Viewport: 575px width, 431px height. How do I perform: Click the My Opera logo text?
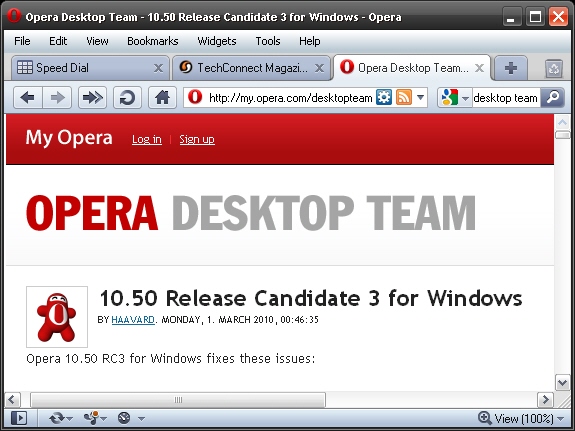click(x=69, y=138)
